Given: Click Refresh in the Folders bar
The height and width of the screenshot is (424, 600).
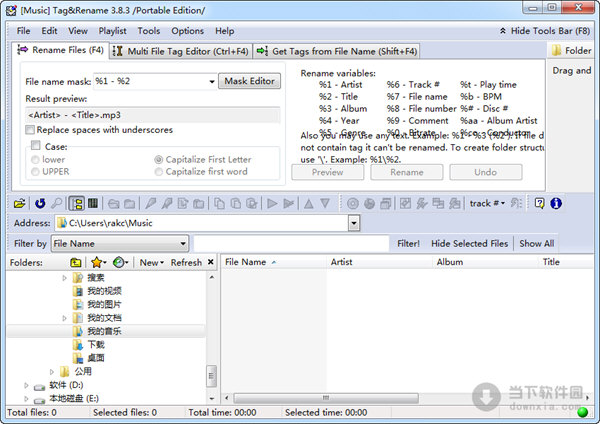Looking at the screenshot, I should click(x=186, y=263).
